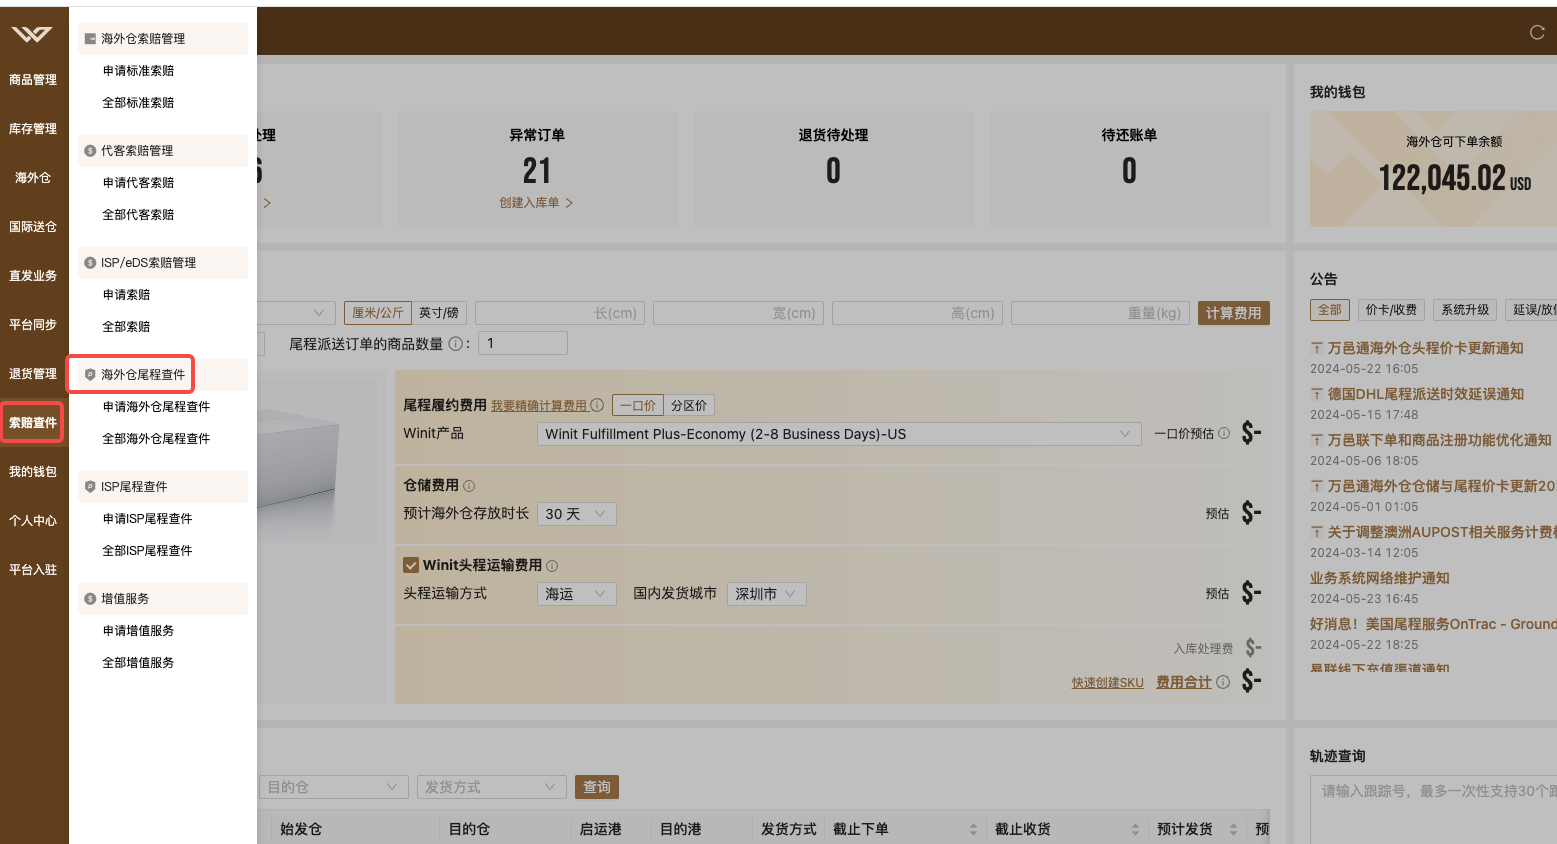Screen dimensions: 1557x844
Task: Open 平台入驻 in left sidebar
Action: pyautogui.click(x=33, y=570)
